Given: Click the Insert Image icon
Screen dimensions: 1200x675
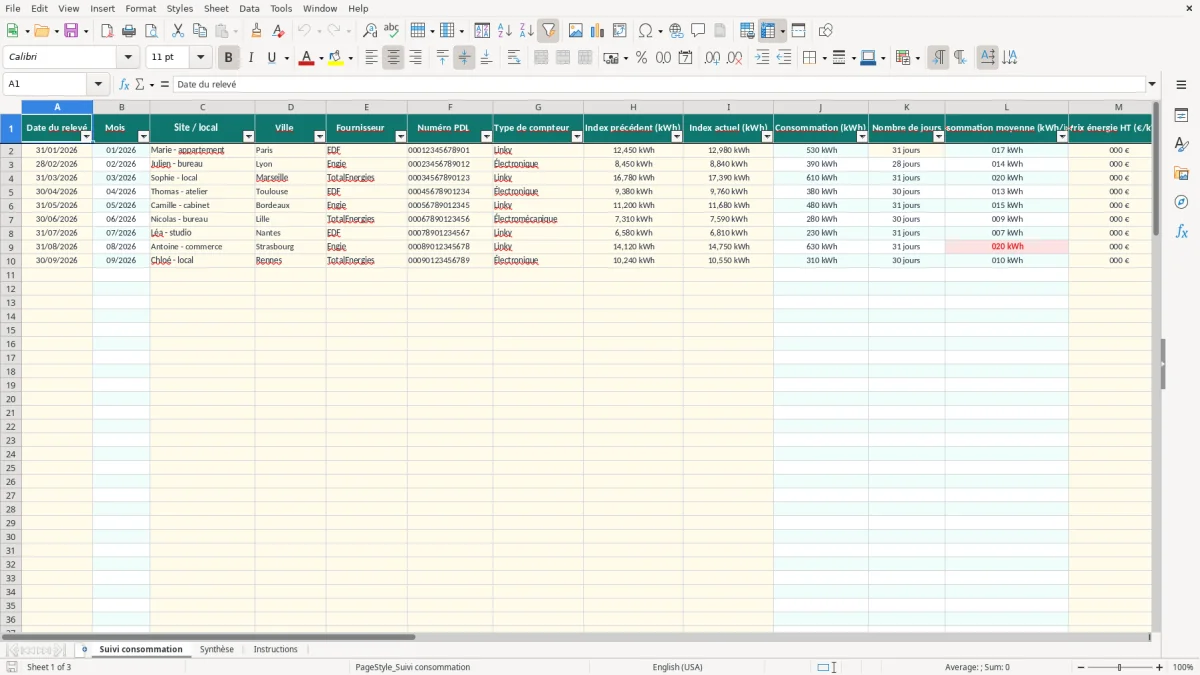Looking at the screenshot, I should pos(576,31).
